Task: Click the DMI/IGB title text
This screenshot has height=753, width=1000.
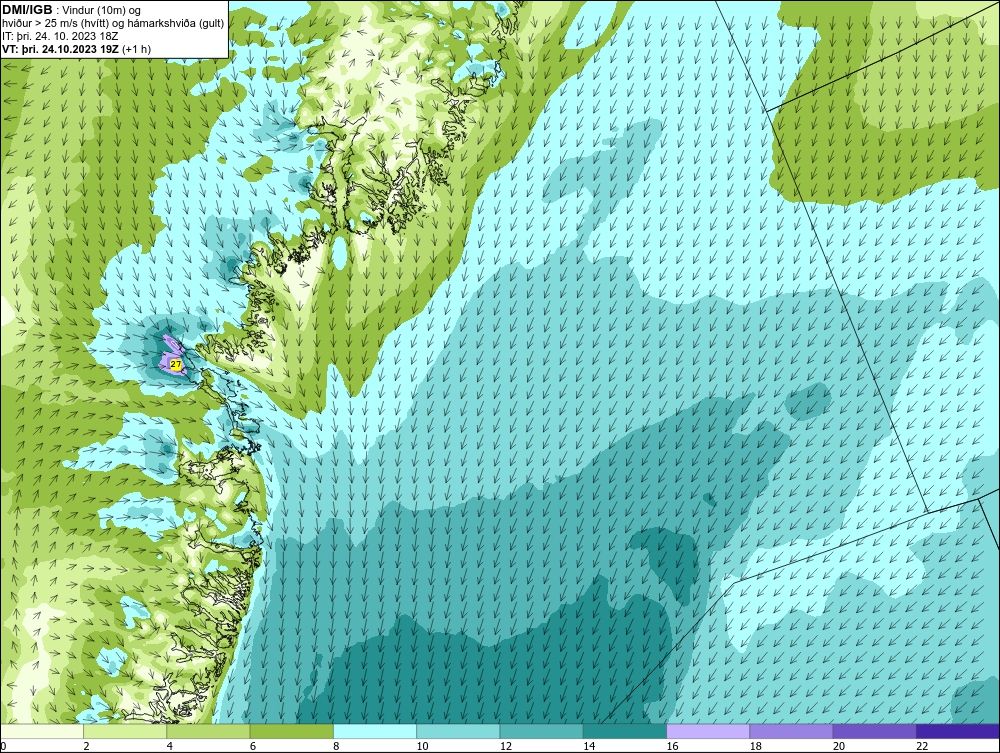Action: [x=27, y=10]
